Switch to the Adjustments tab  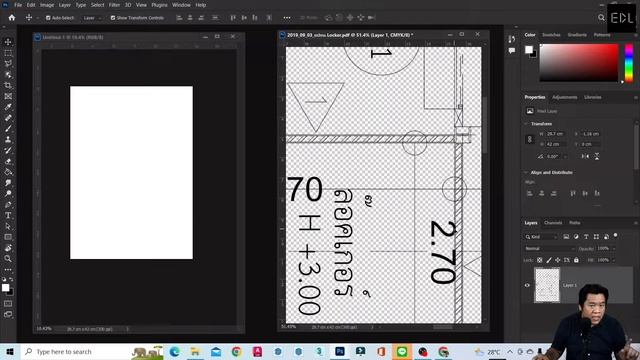point(564,97)
